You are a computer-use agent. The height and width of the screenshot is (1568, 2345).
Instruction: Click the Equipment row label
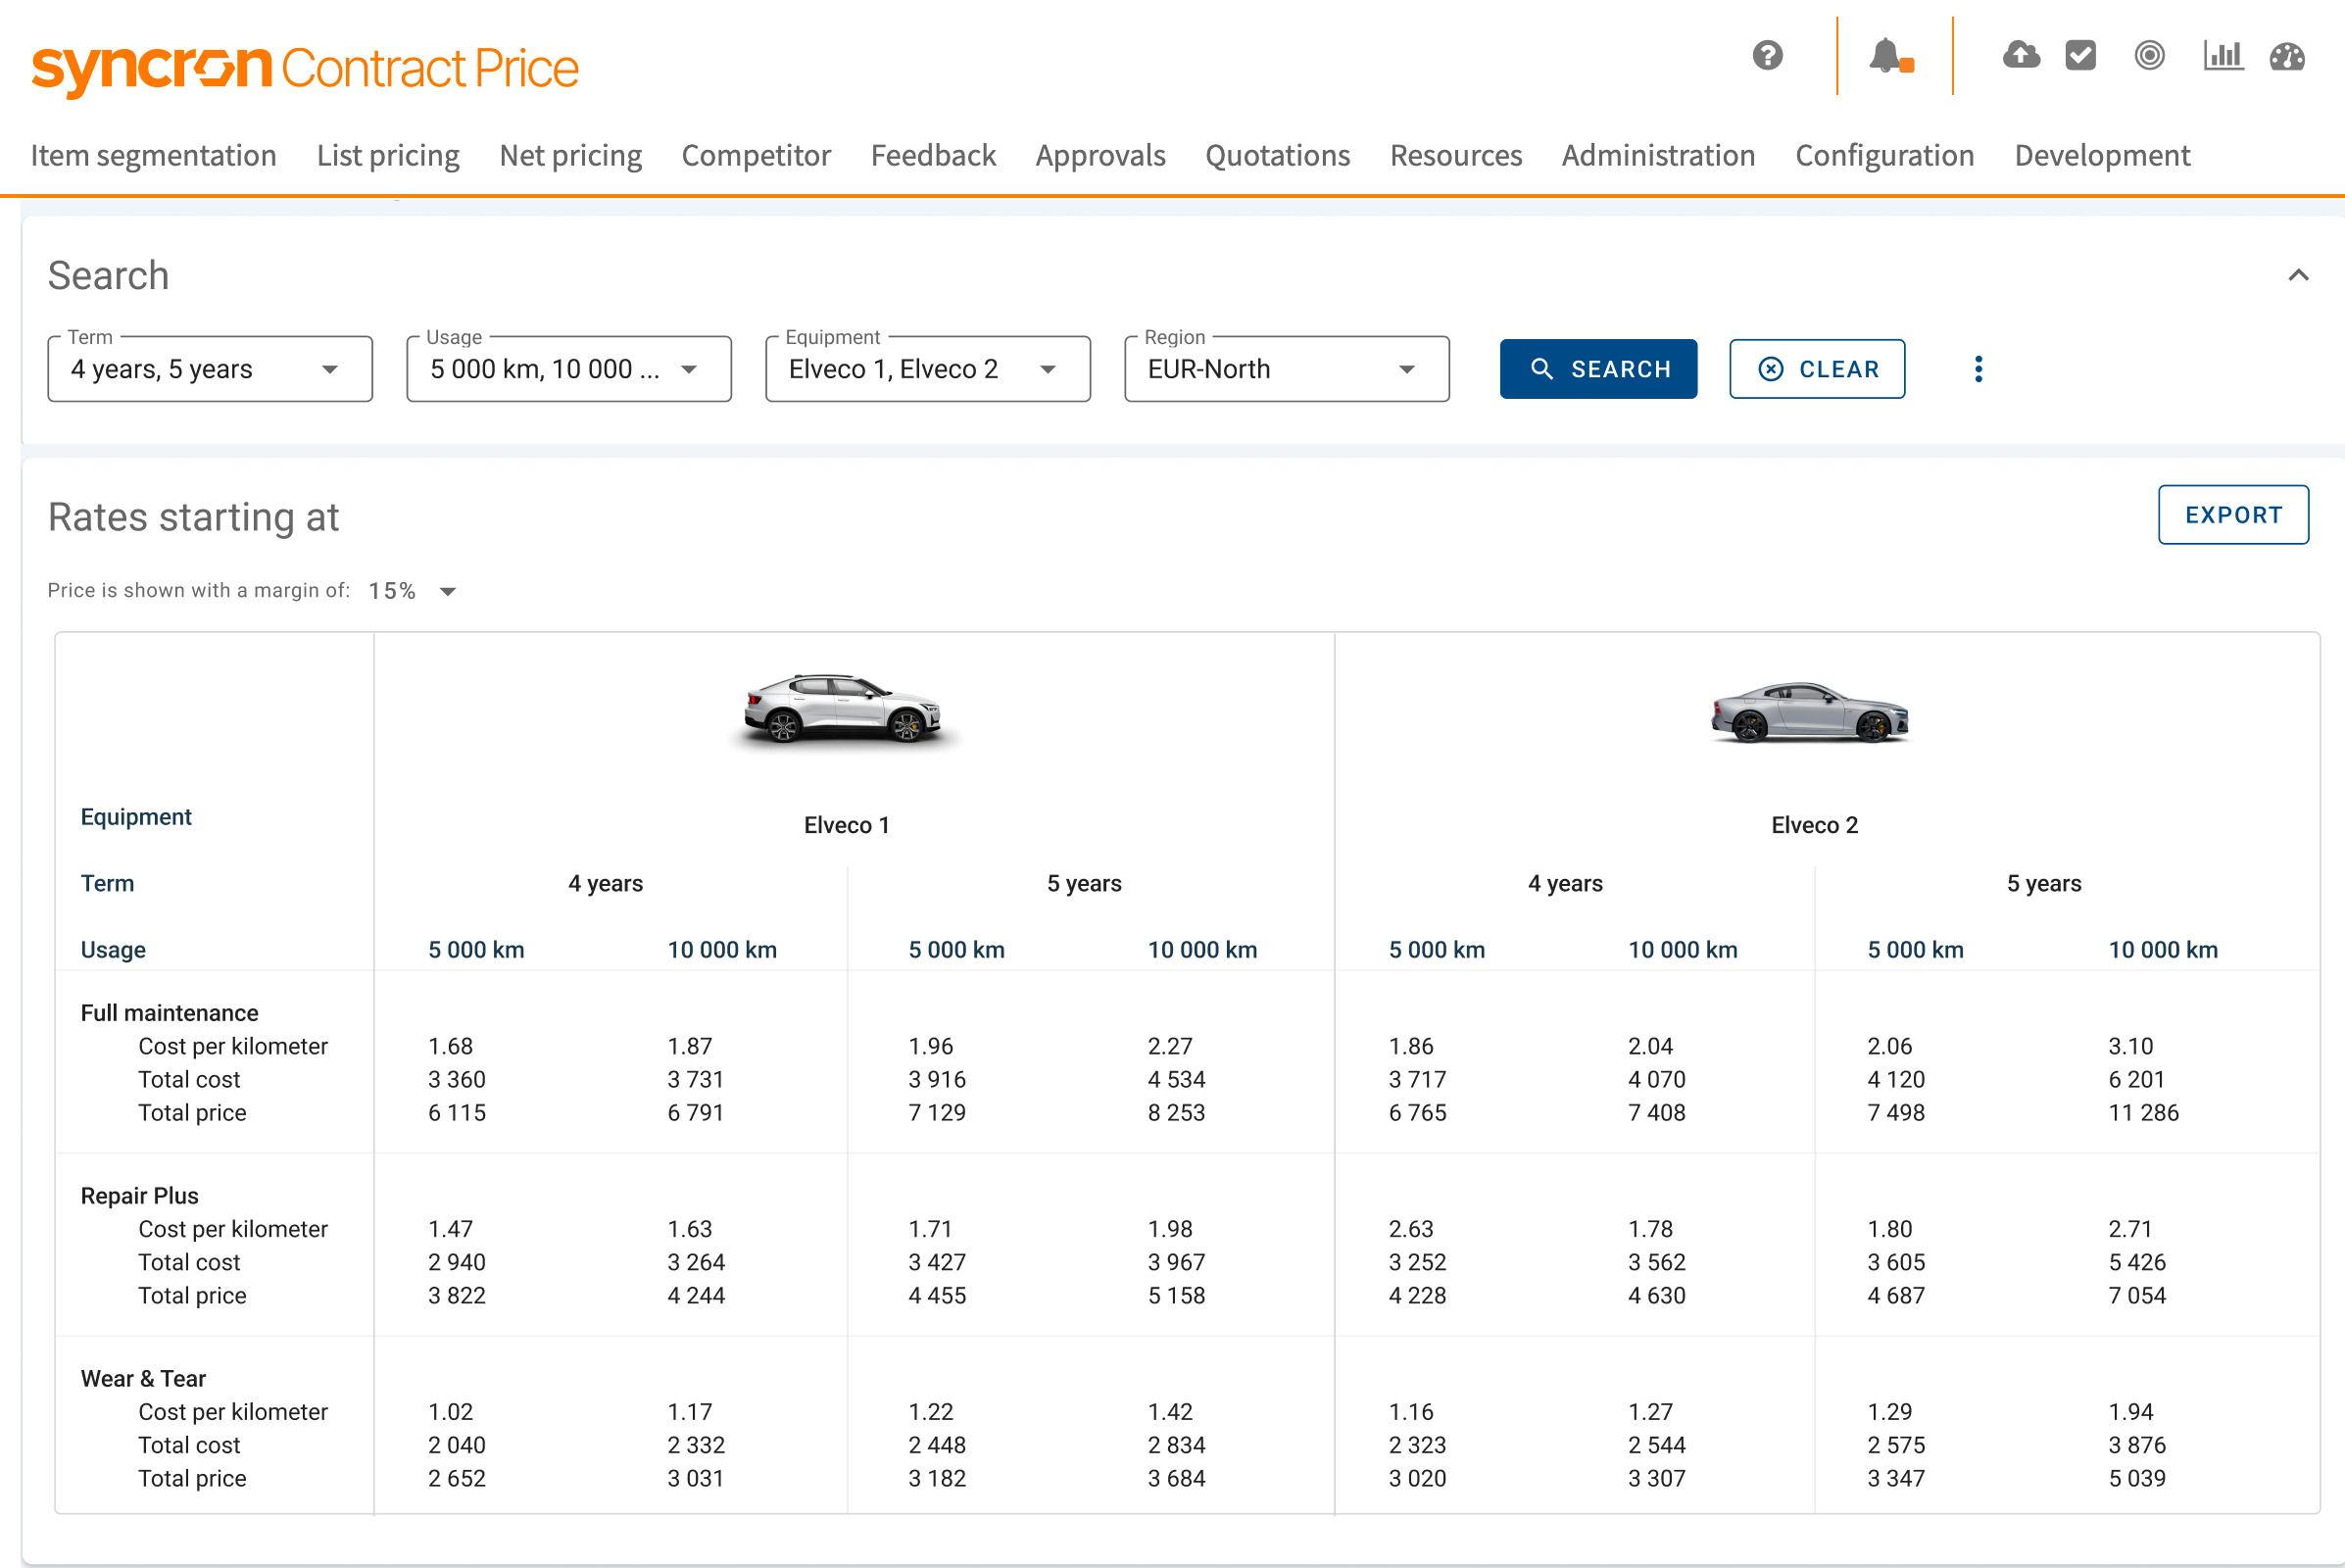pos(136,817)
